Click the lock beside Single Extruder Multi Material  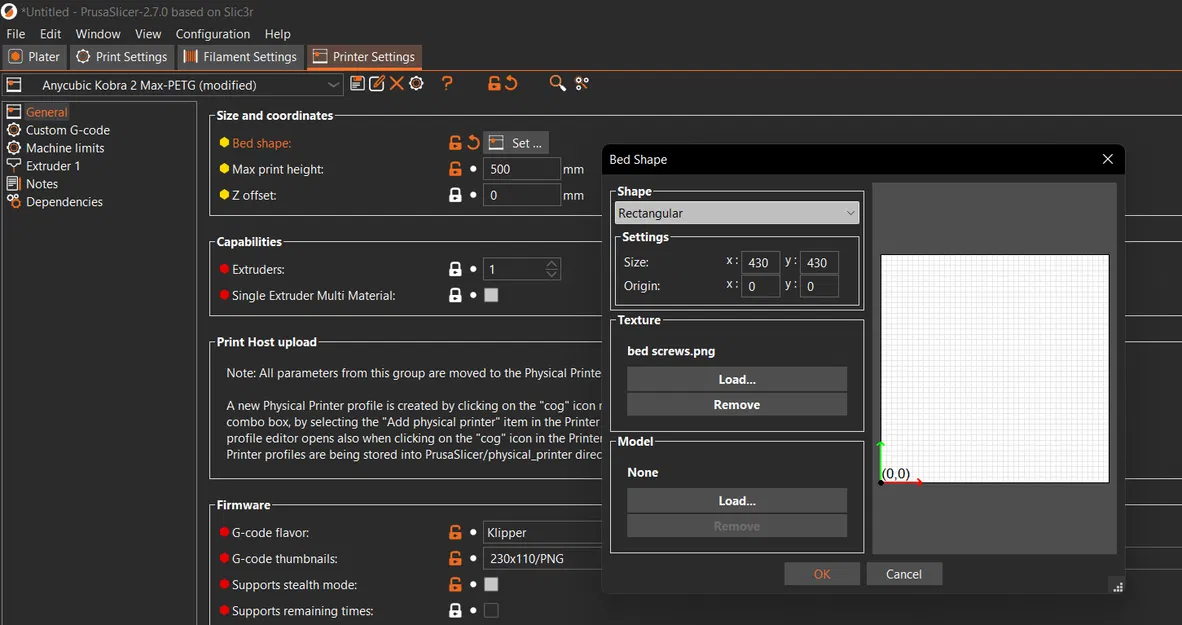pos(455,296)
